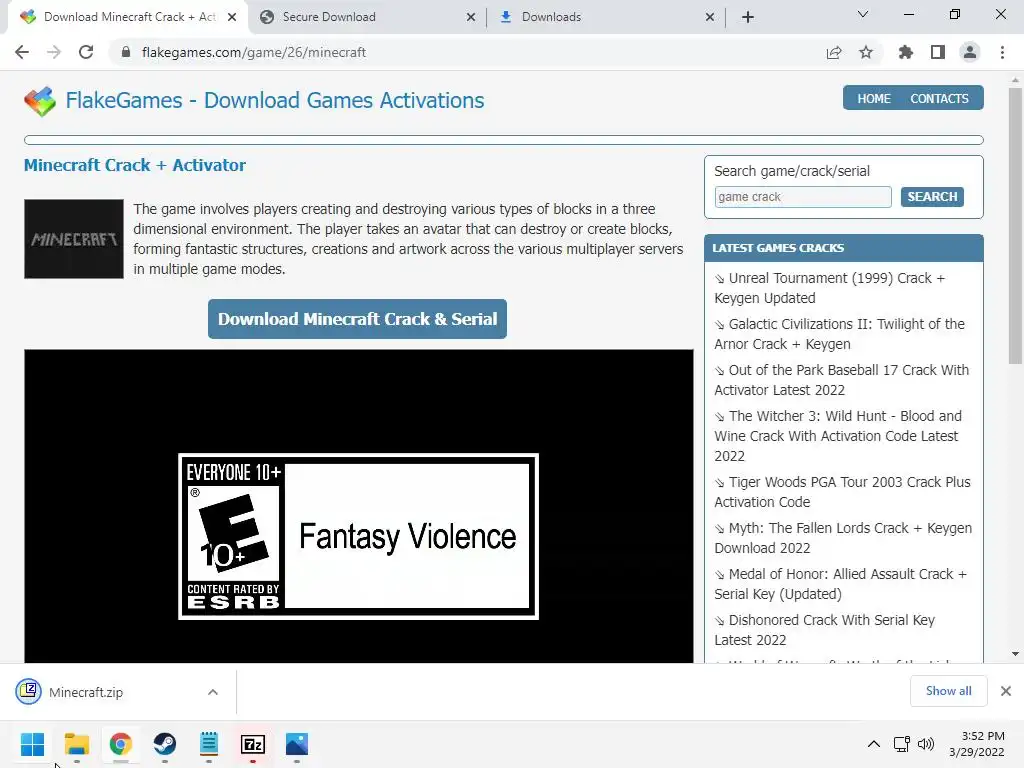
Task: Open the Windows Start menu
Action: 32,744
